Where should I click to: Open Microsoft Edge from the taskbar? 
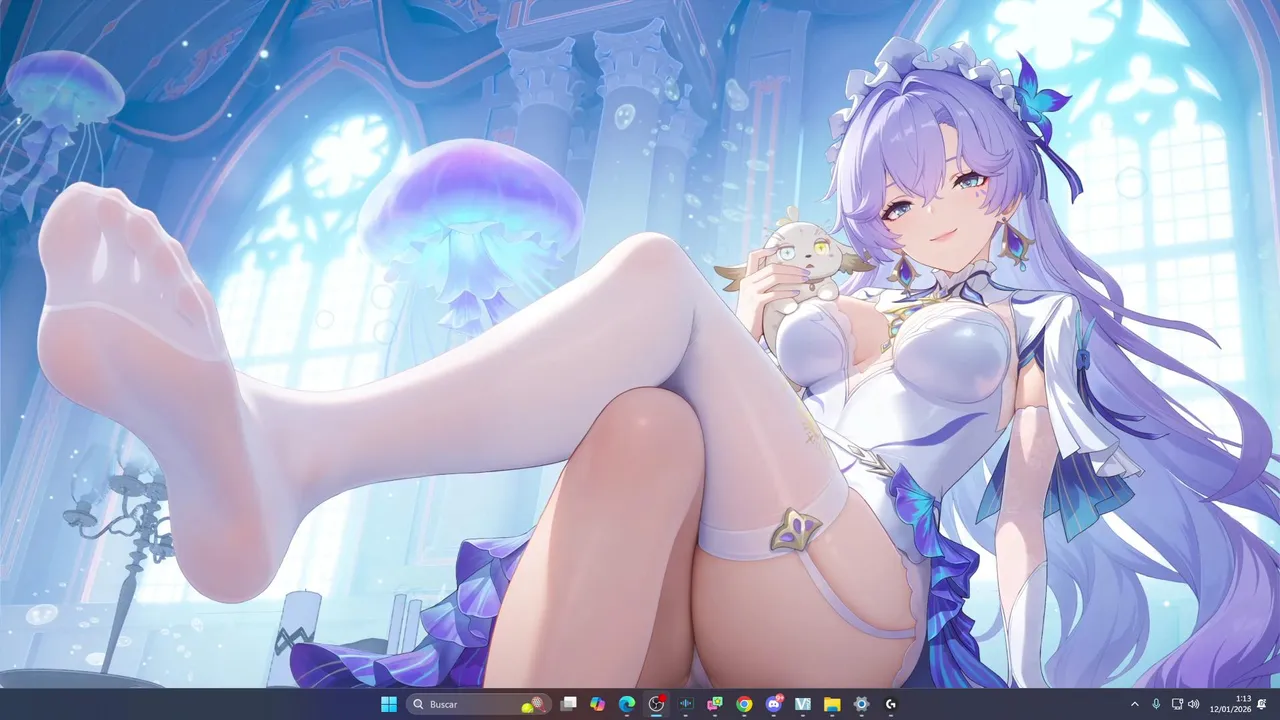(x=627, y=704)
